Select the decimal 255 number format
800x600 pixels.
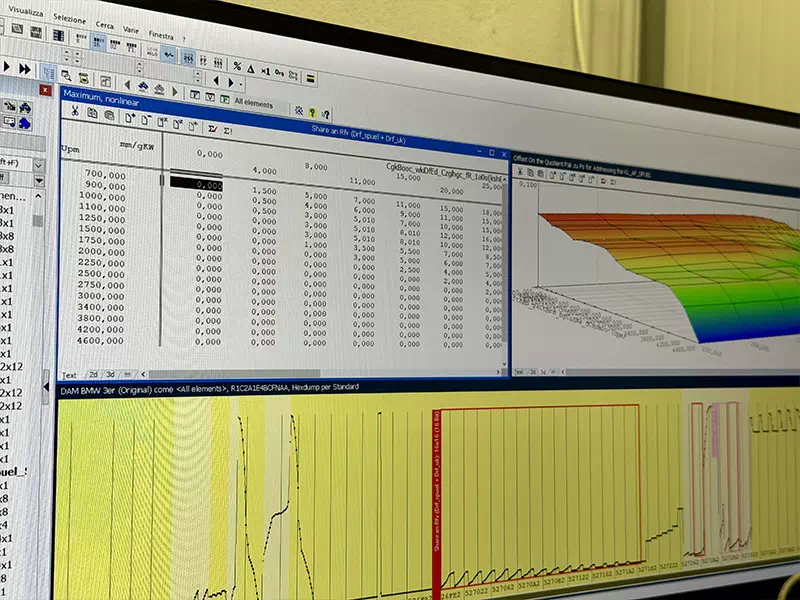click(188, 58)
